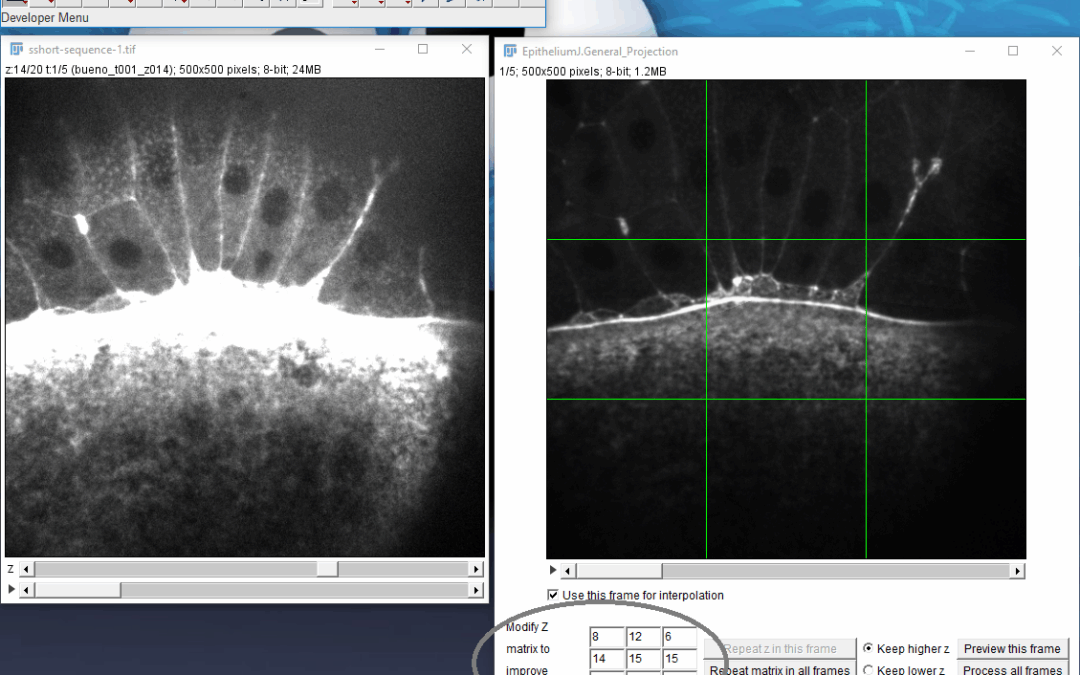Click the center grid cell of the projection image
Viewport: 1080px width, 675px height.
[x=786, y=320]
